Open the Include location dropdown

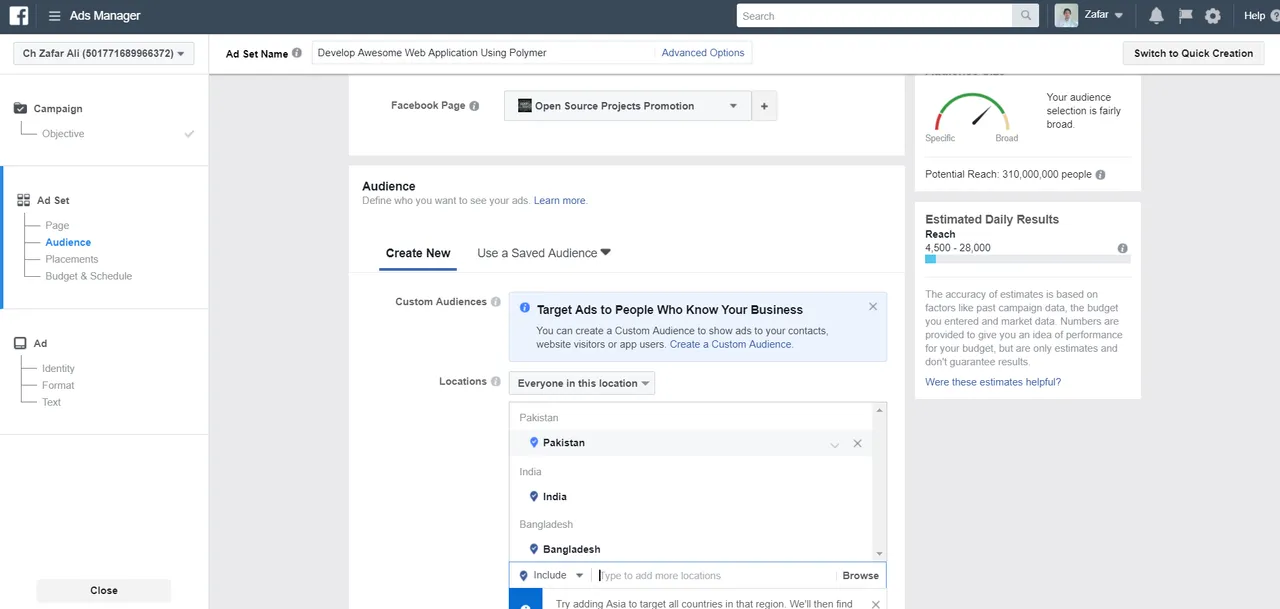point(551,575)
